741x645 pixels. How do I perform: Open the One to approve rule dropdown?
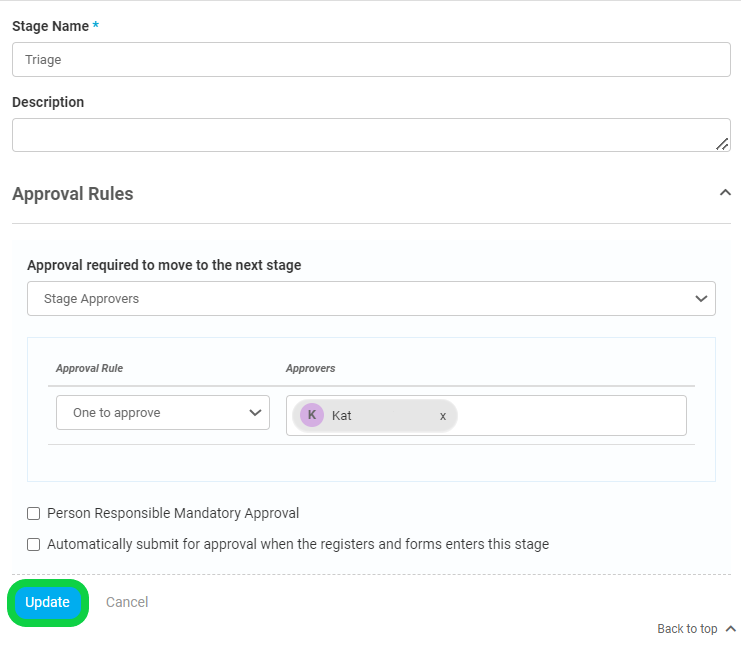click(163, 413)
